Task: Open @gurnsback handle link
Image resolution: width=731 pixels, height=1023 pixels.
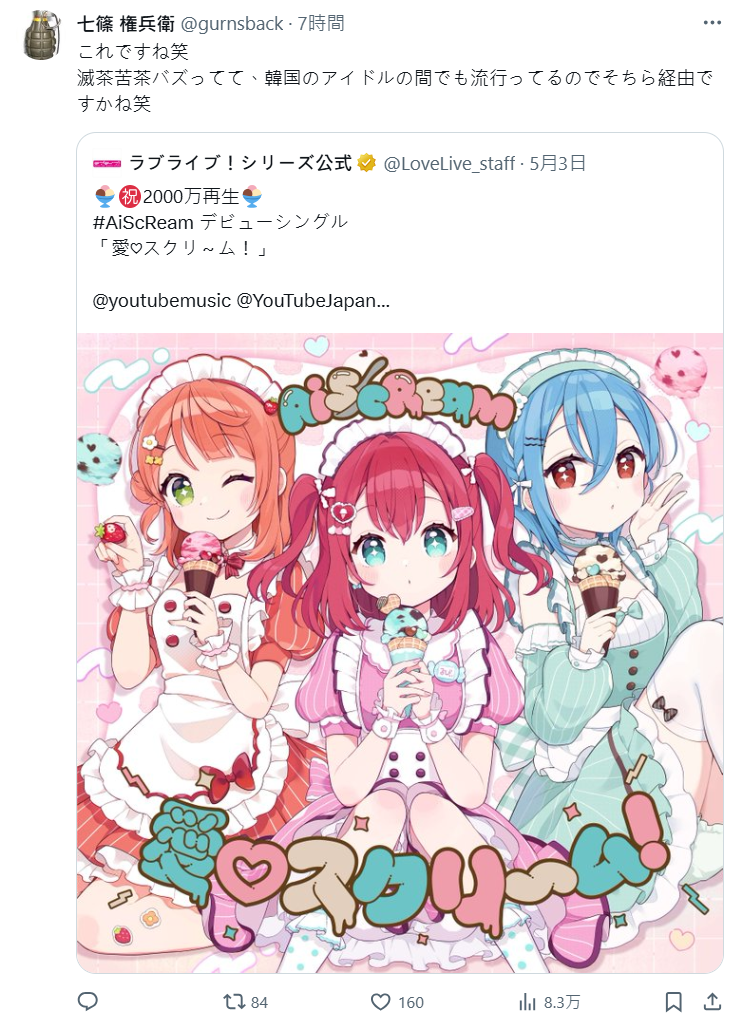Action: point(232,23)
